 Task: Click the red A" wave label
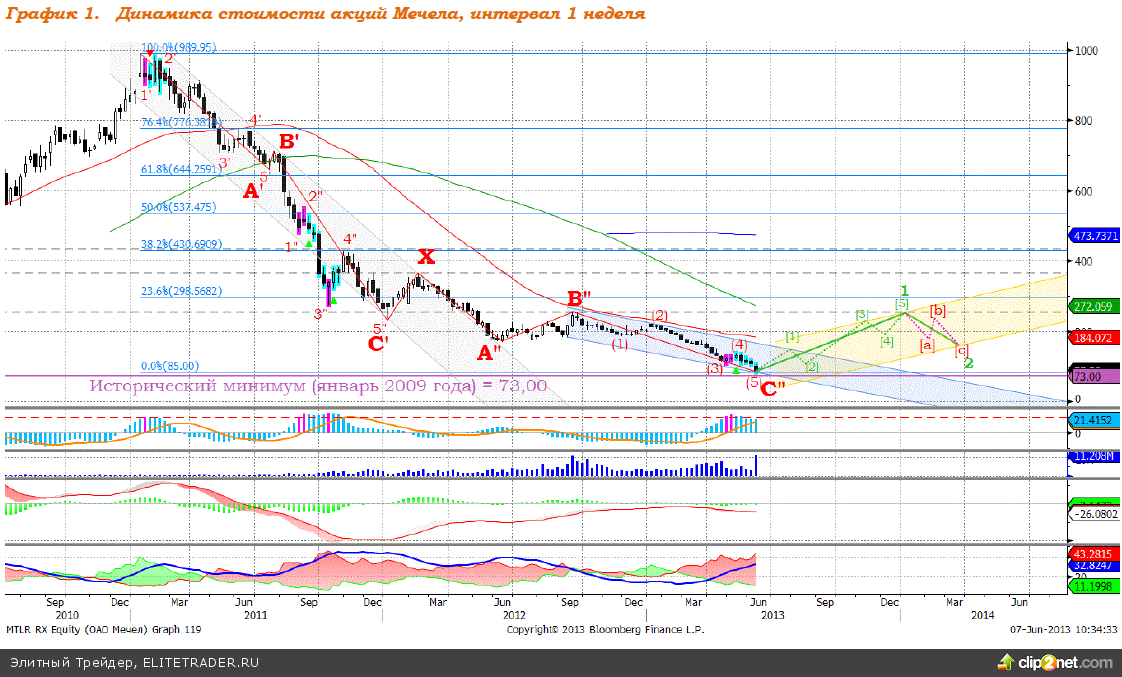490,352
